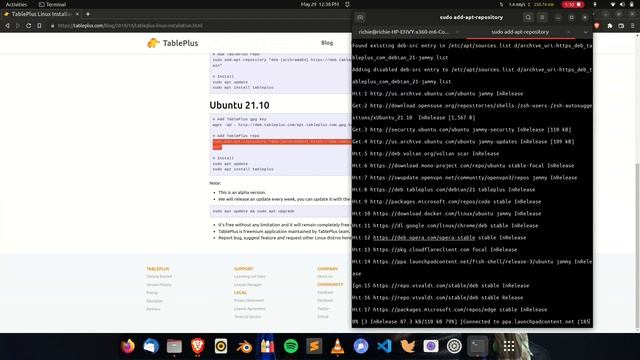Select the TablePlus Linux Installation browser tab
The image size is (640, 360).
pos(41,14)
